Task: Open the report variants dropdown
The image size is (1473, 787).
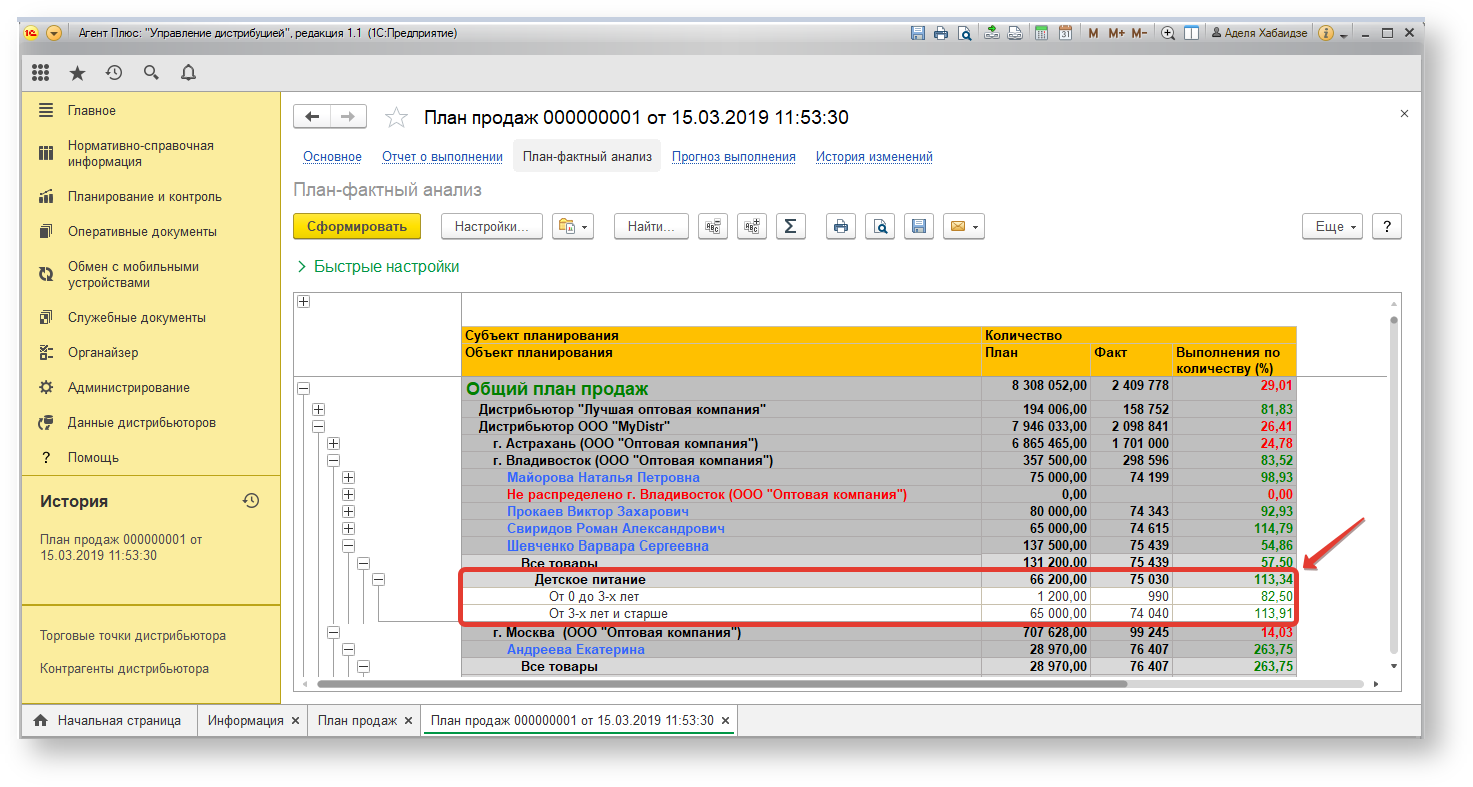Action: point(573,227)
